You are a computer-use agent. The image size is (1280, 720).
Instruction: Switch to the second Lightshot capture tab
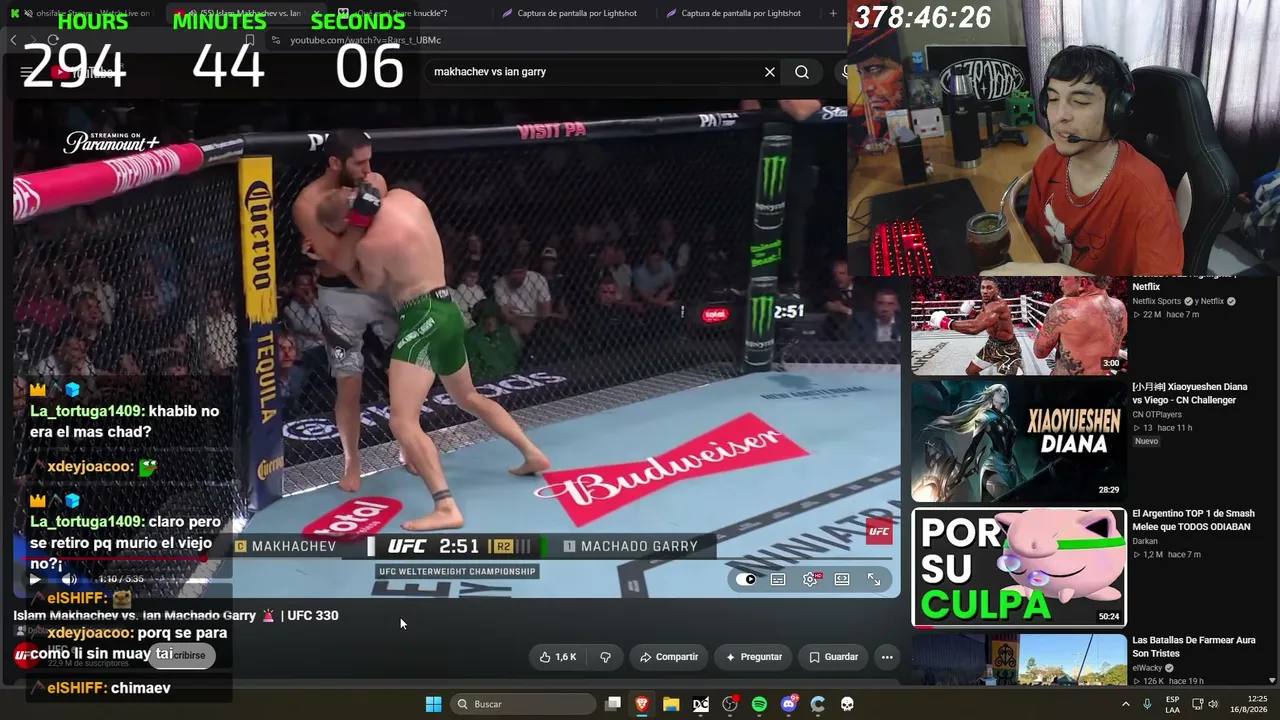click(736, 13)
